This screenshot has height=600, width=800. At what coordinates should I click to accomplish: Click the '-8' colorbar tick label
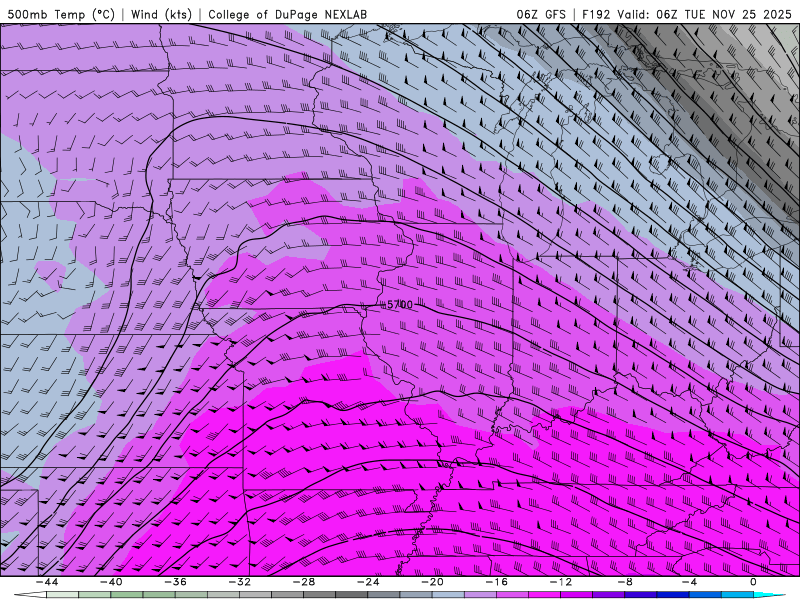(626, 582)
